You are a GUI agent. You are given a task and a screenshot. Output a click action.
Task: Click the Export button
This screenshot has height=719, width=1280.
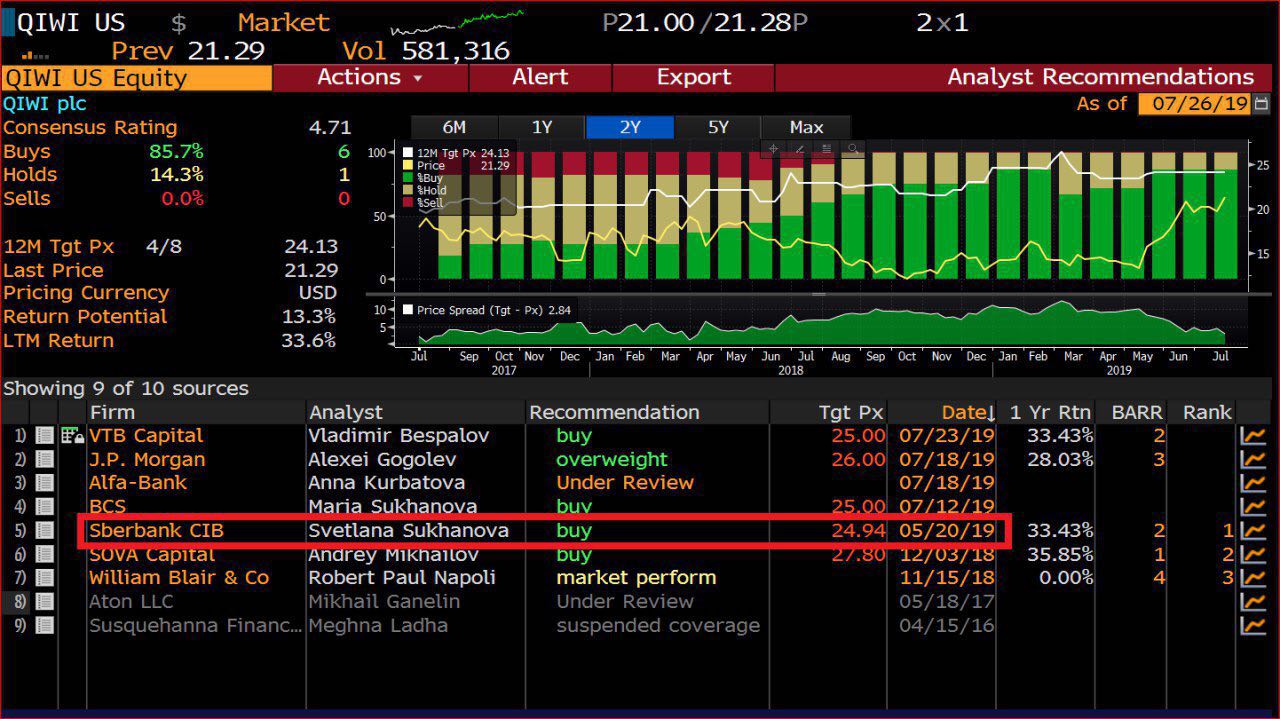[693, 77]
